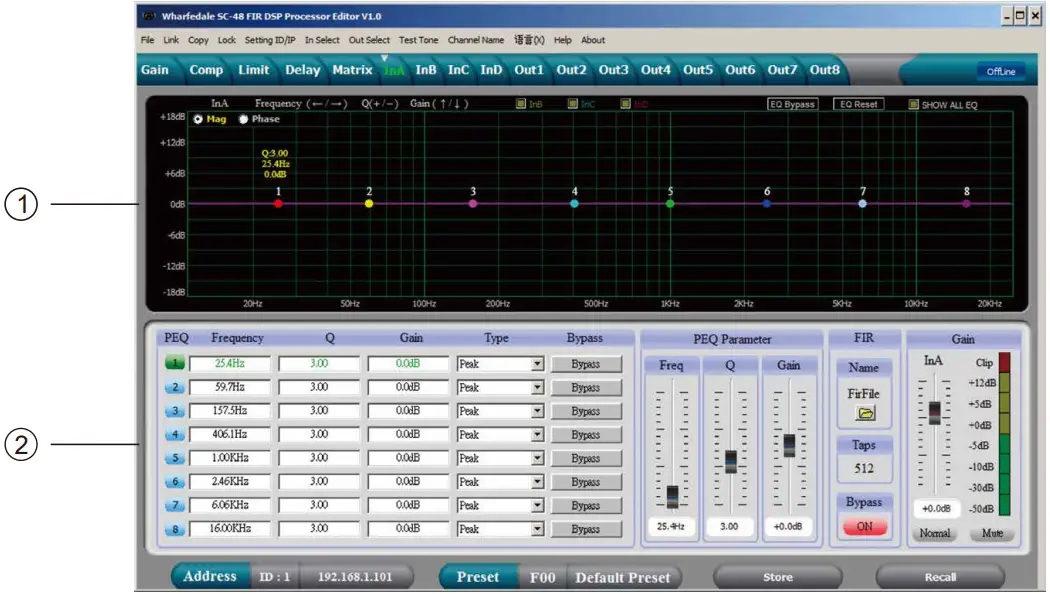Open the Test Tone menu
Screen dimensions: 1050x594
click(x=418, y=40)
